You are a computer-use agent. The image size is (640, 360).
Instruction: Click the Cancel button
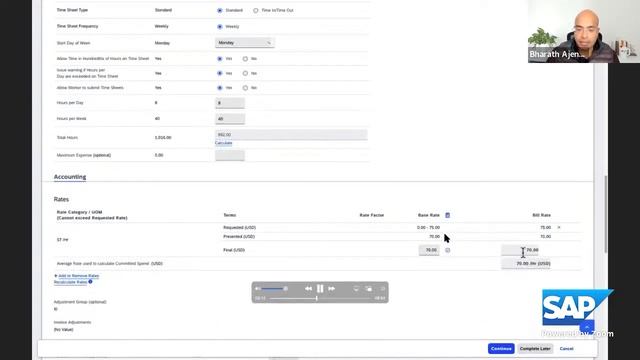(566, 349)
